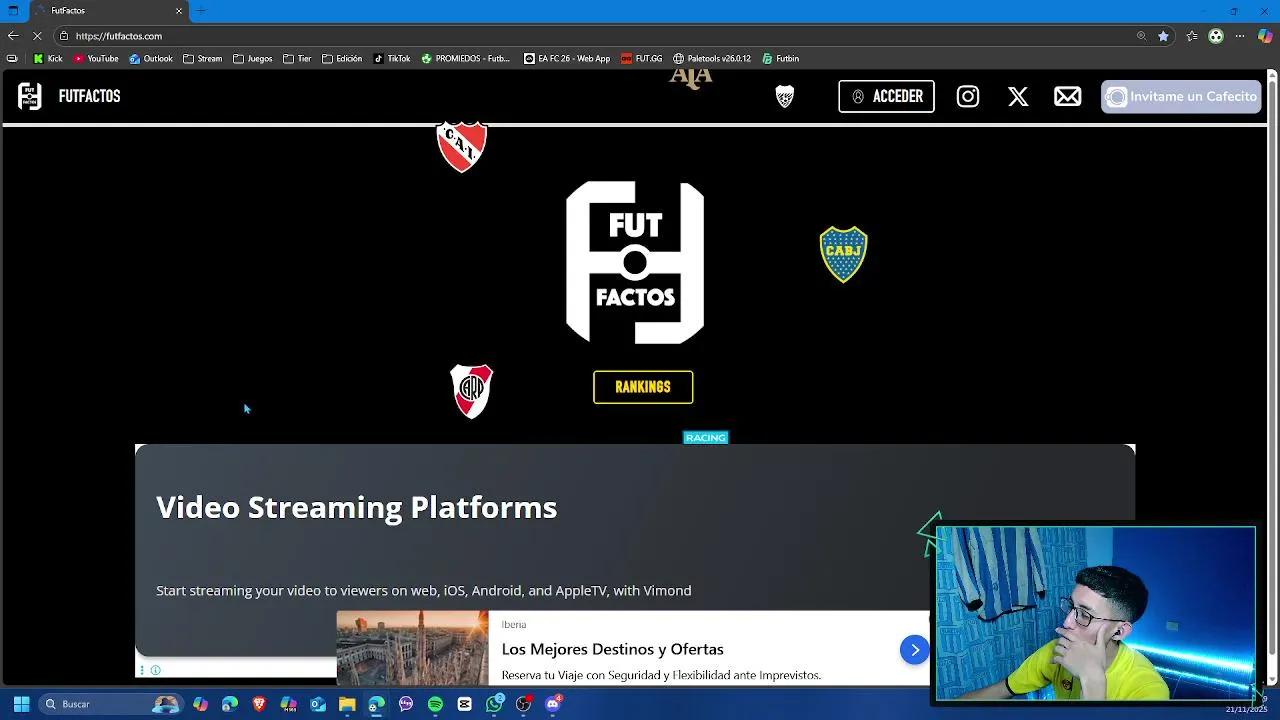The width and height of the screenshot is (1280, 720).
Task: Click the soccer ball extension icon
Action: [1216, 36]
